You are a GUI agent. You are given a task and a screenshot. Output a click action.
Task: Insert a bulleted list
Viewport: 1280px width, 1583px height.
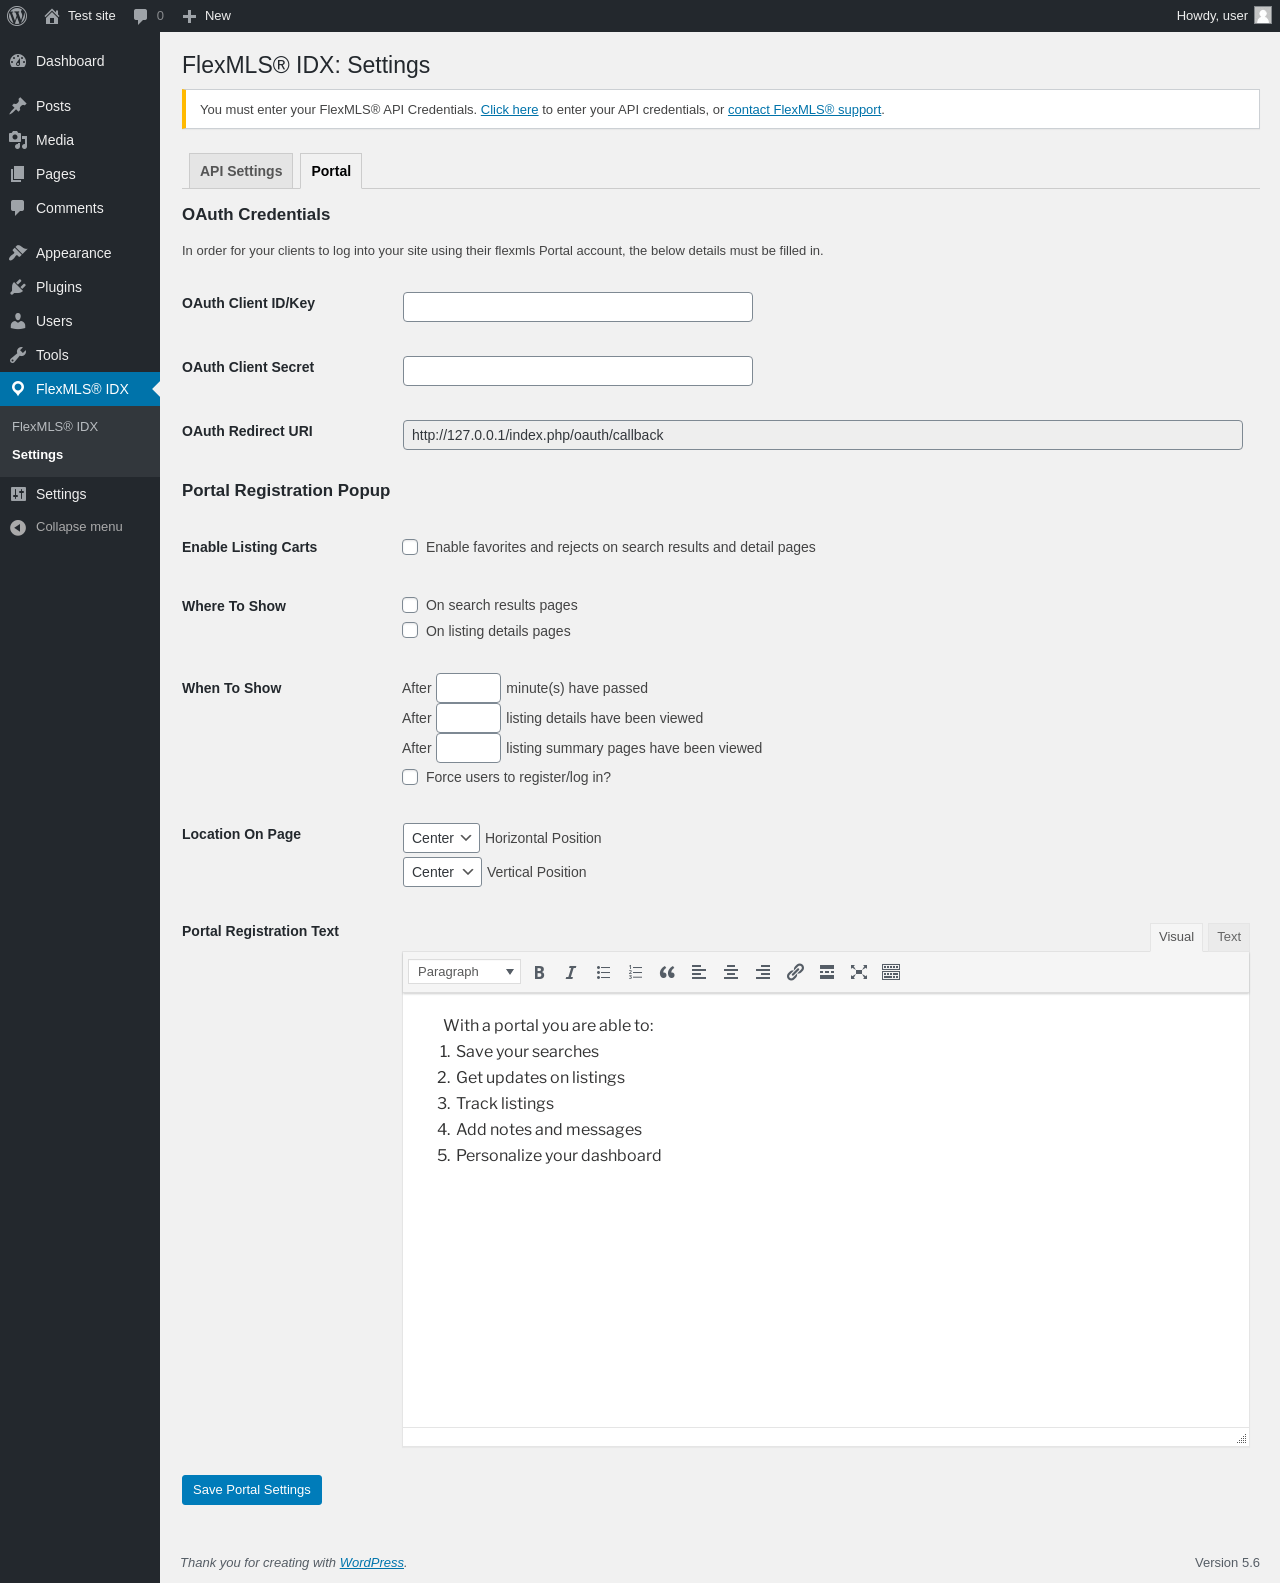pos(603,972)
